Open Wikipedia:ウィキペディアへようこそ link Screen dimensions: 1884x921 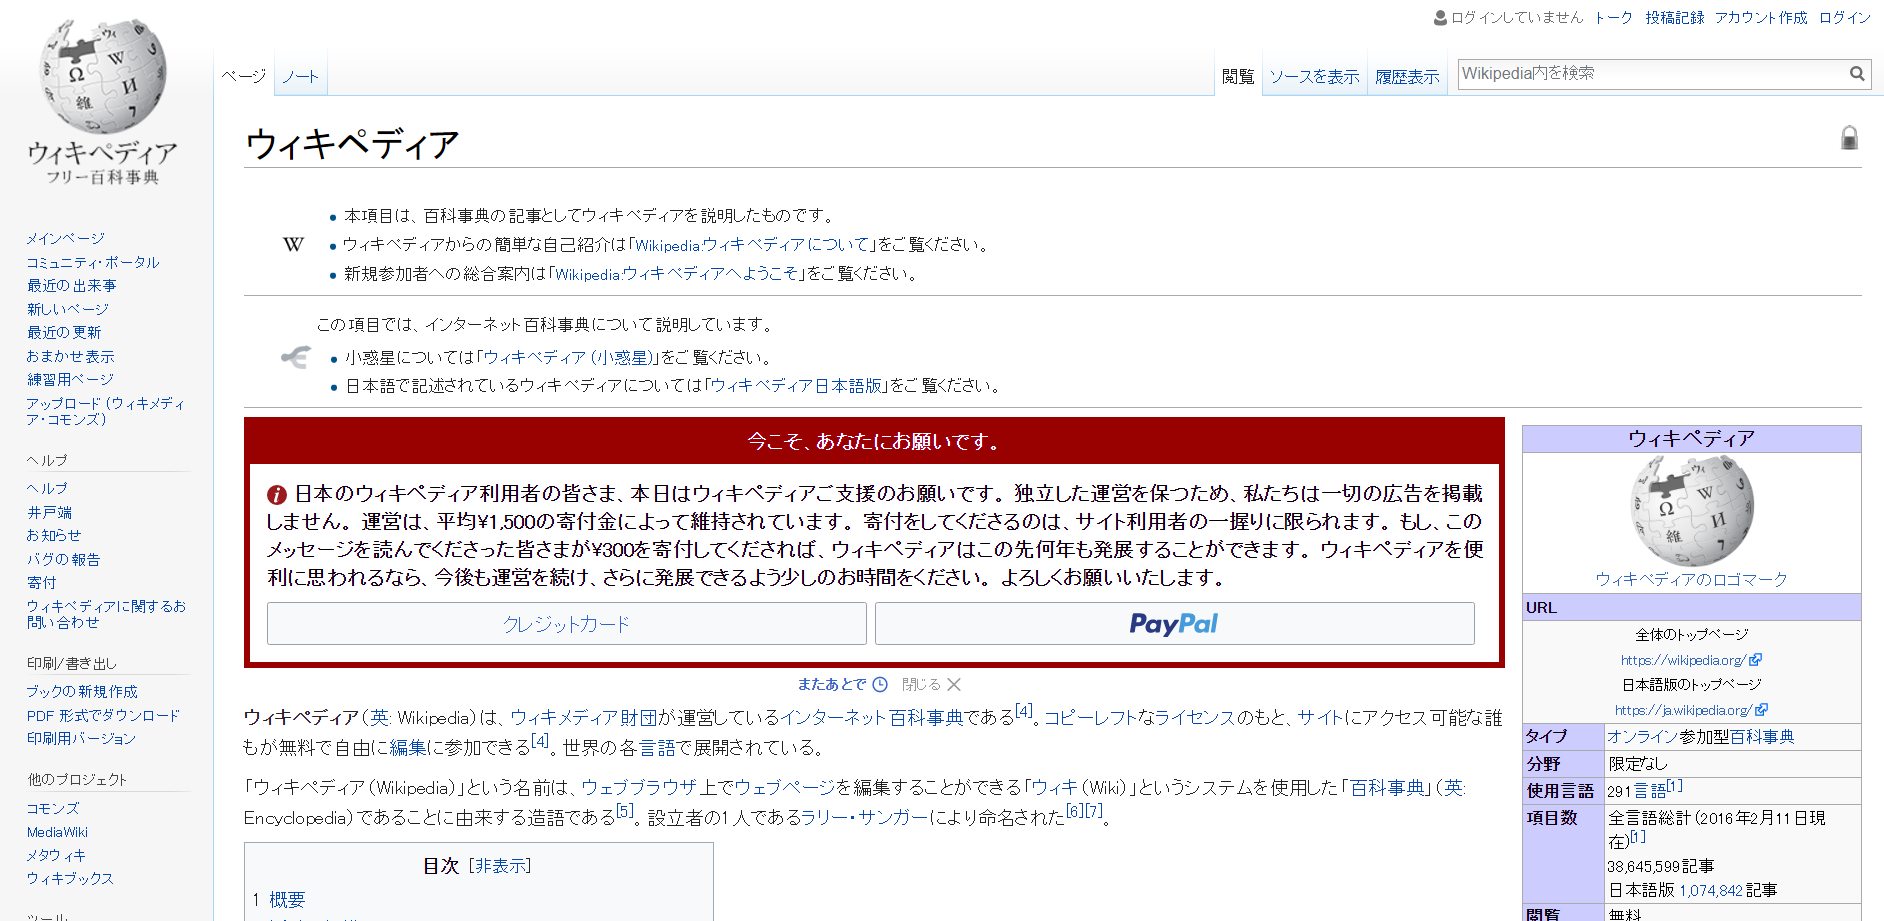tap(677, 274)
